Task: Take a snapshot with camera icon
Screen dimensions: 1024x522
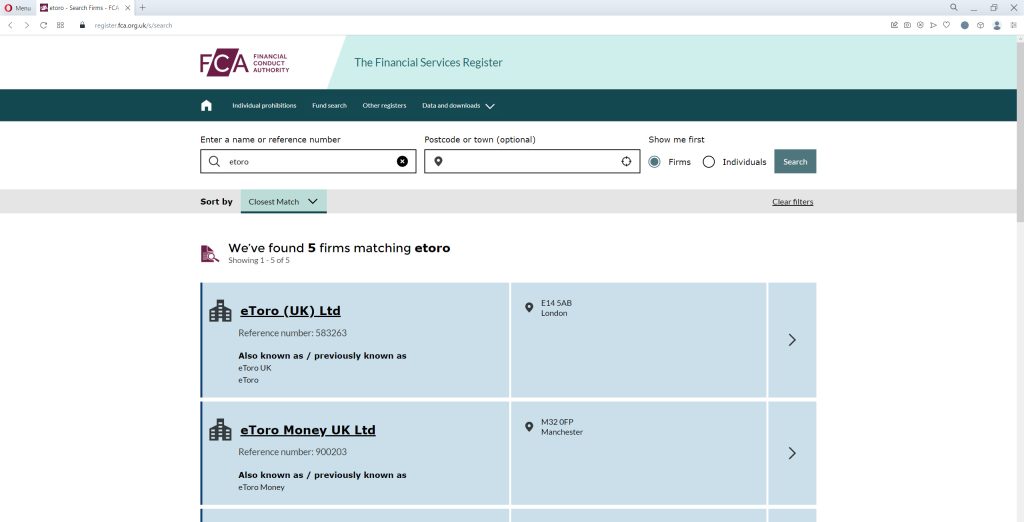Action: (907, 25)
